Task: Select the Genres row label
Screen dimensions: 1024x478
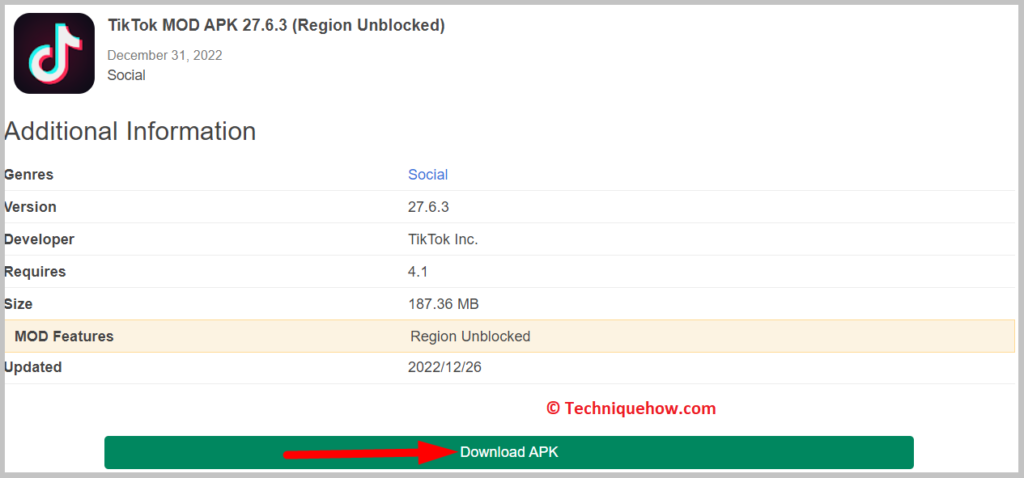Action: [x=29, y=175]
